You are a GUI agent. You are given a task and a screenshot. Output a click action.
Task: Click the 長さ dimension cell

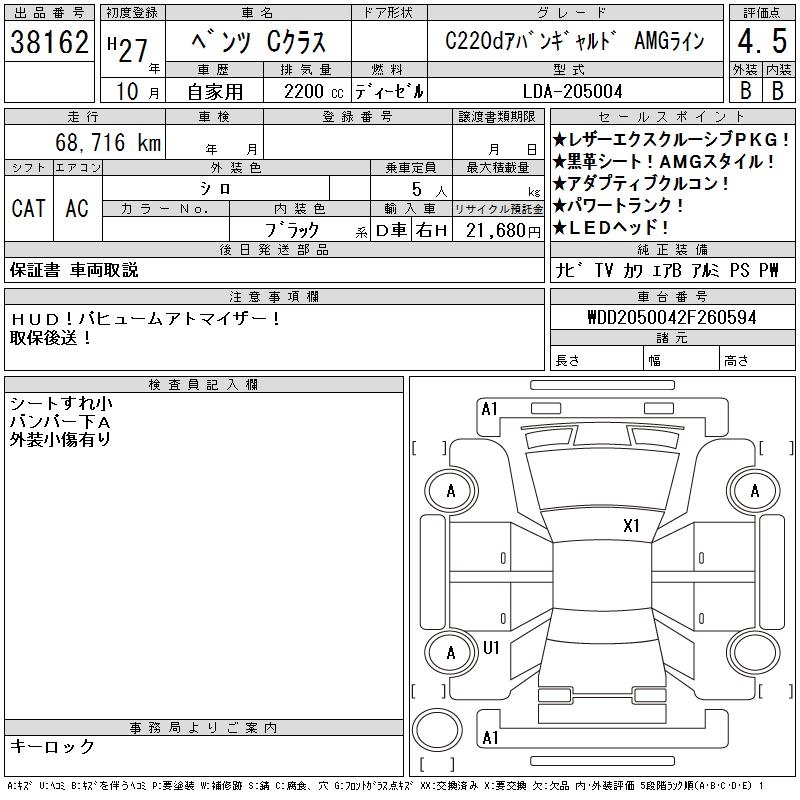pos(597,359)
